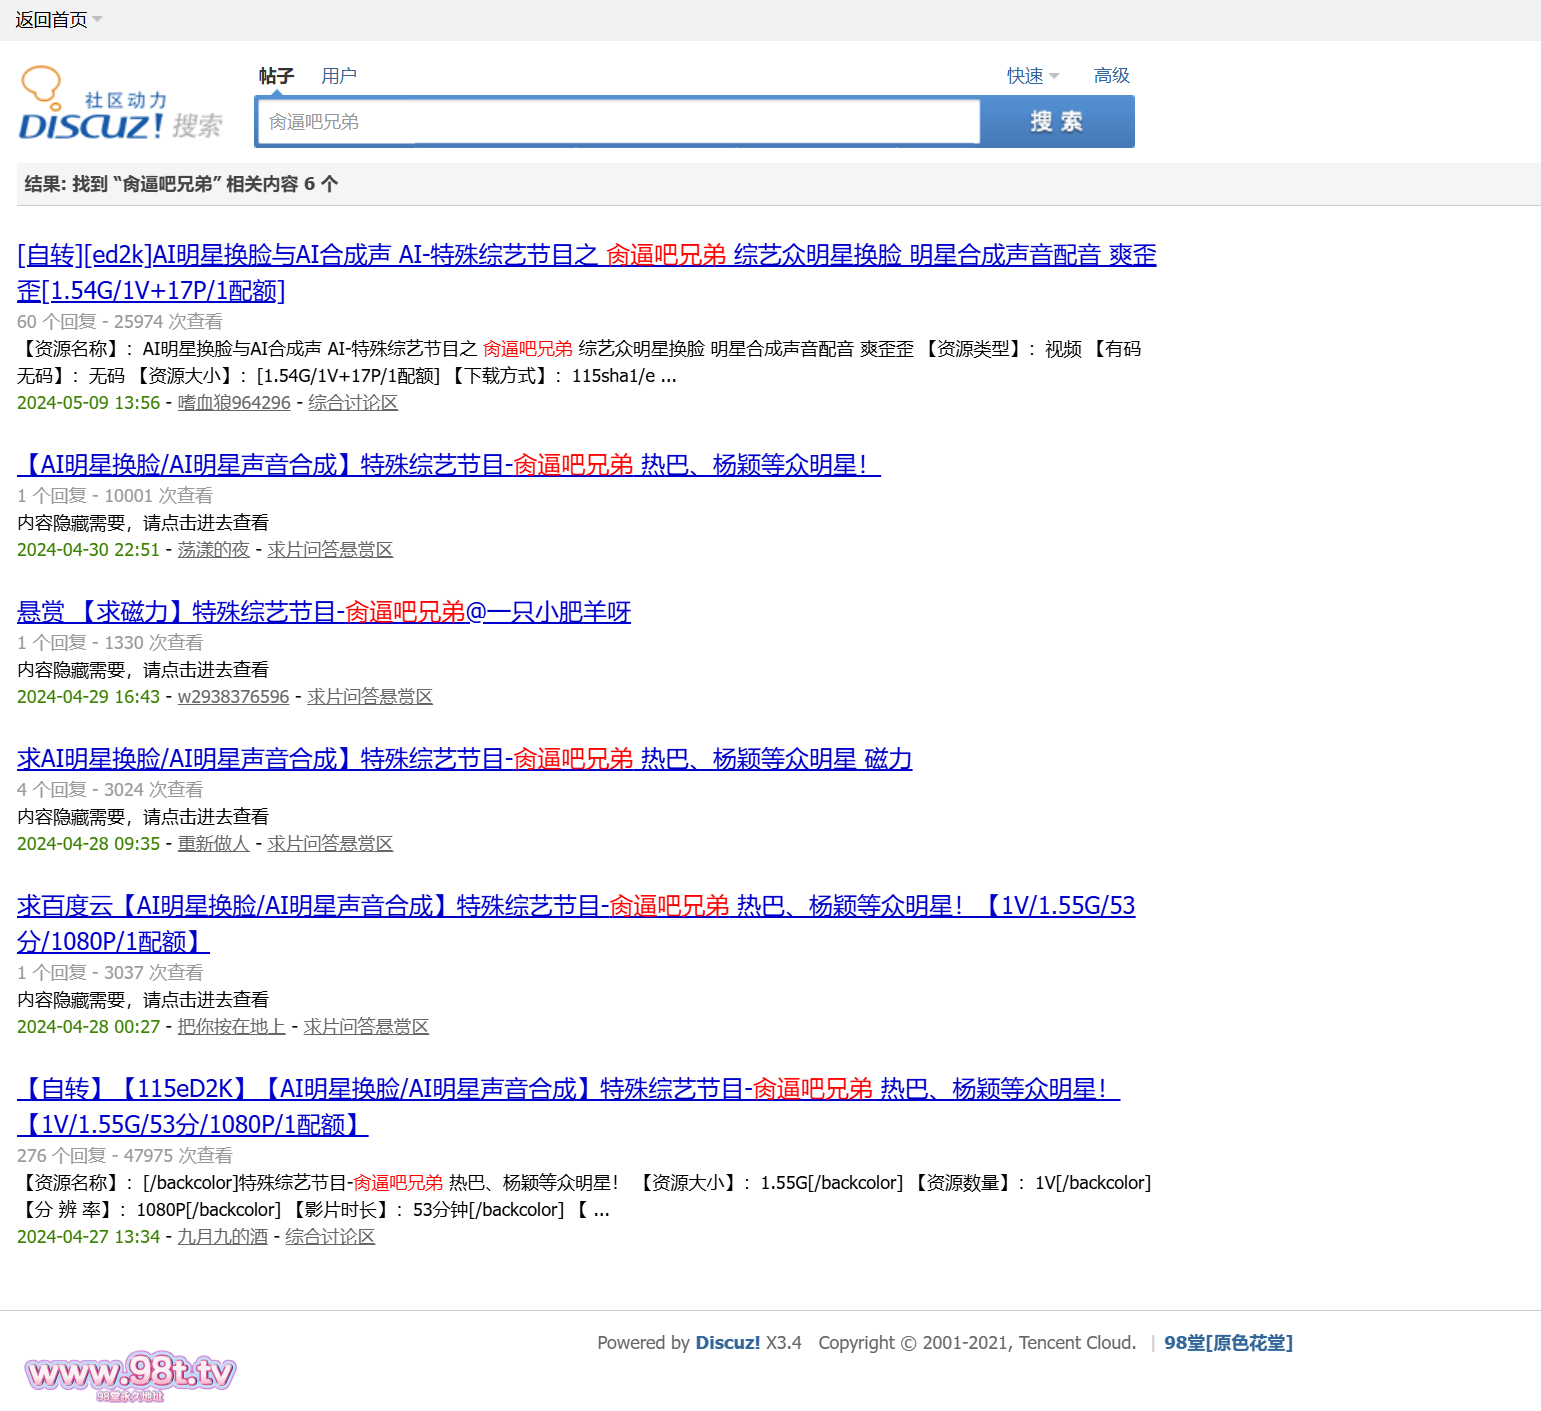Select the 帖子 search tab
This screenshot has height=1411, width=1541.
point(276,76)
